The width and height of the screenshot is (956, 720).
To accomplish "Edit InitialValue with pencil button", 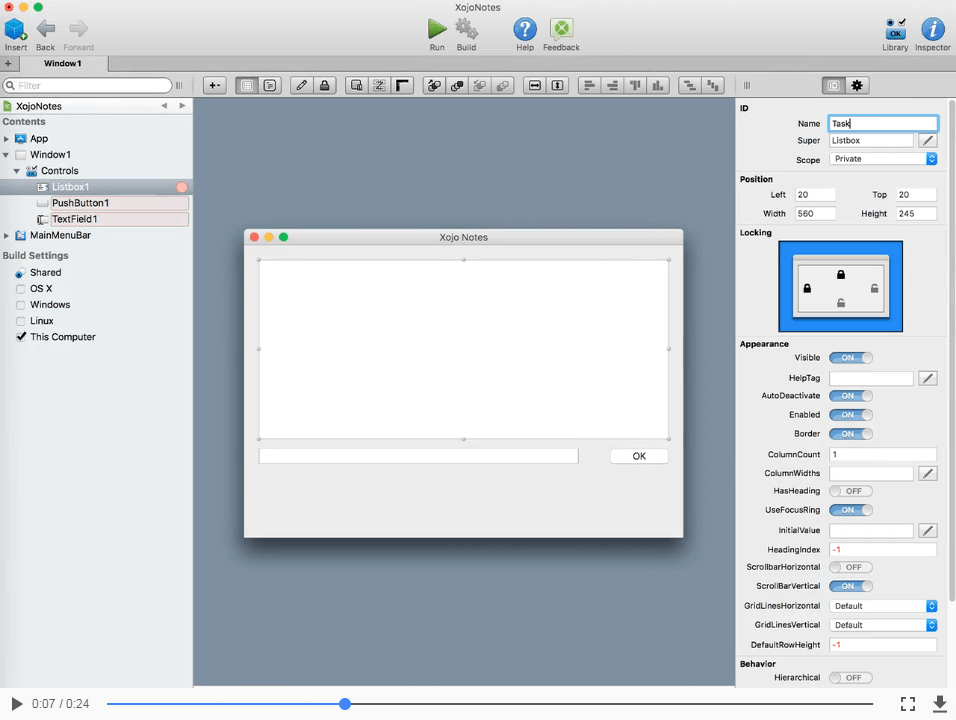I will click(x=928, y=530).
